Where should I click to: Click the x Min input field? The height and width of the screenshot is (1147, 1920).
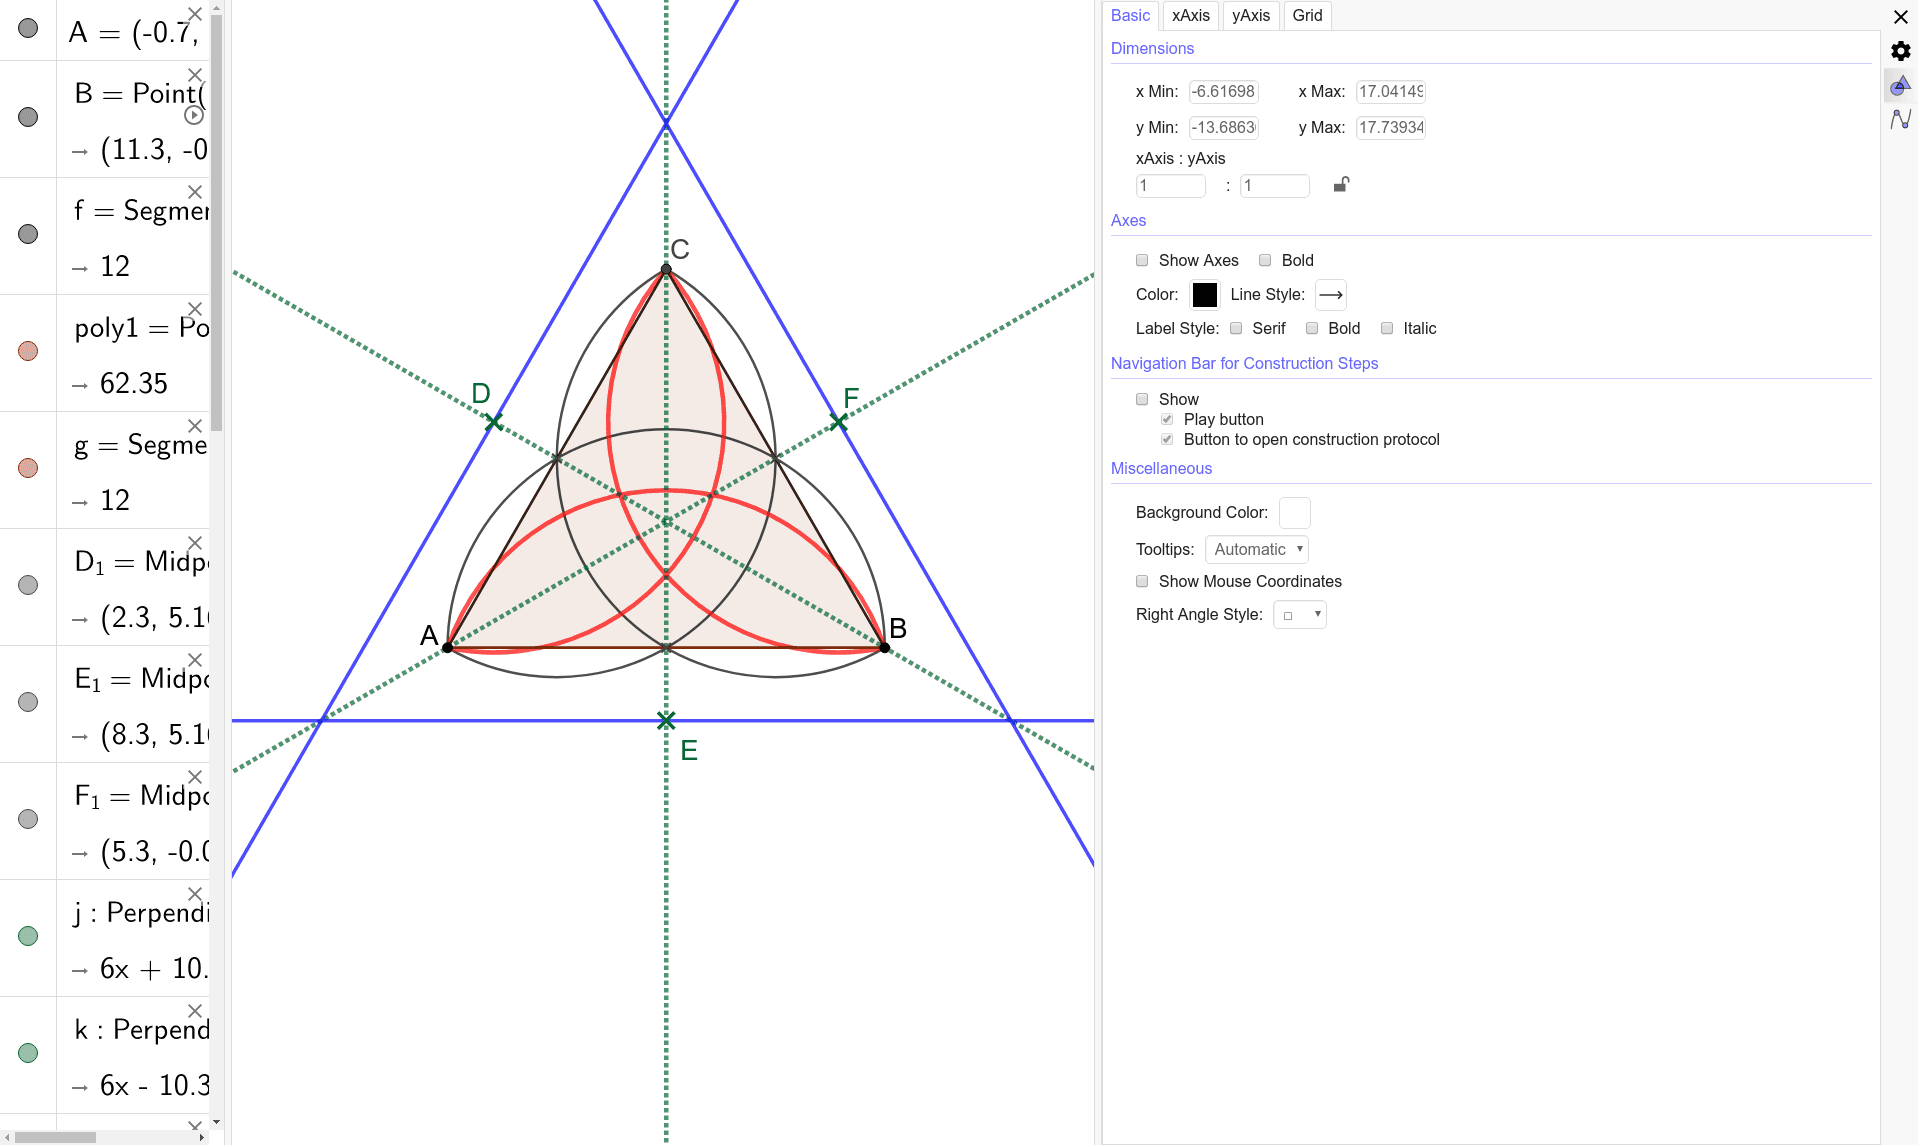coord(1222,91)
